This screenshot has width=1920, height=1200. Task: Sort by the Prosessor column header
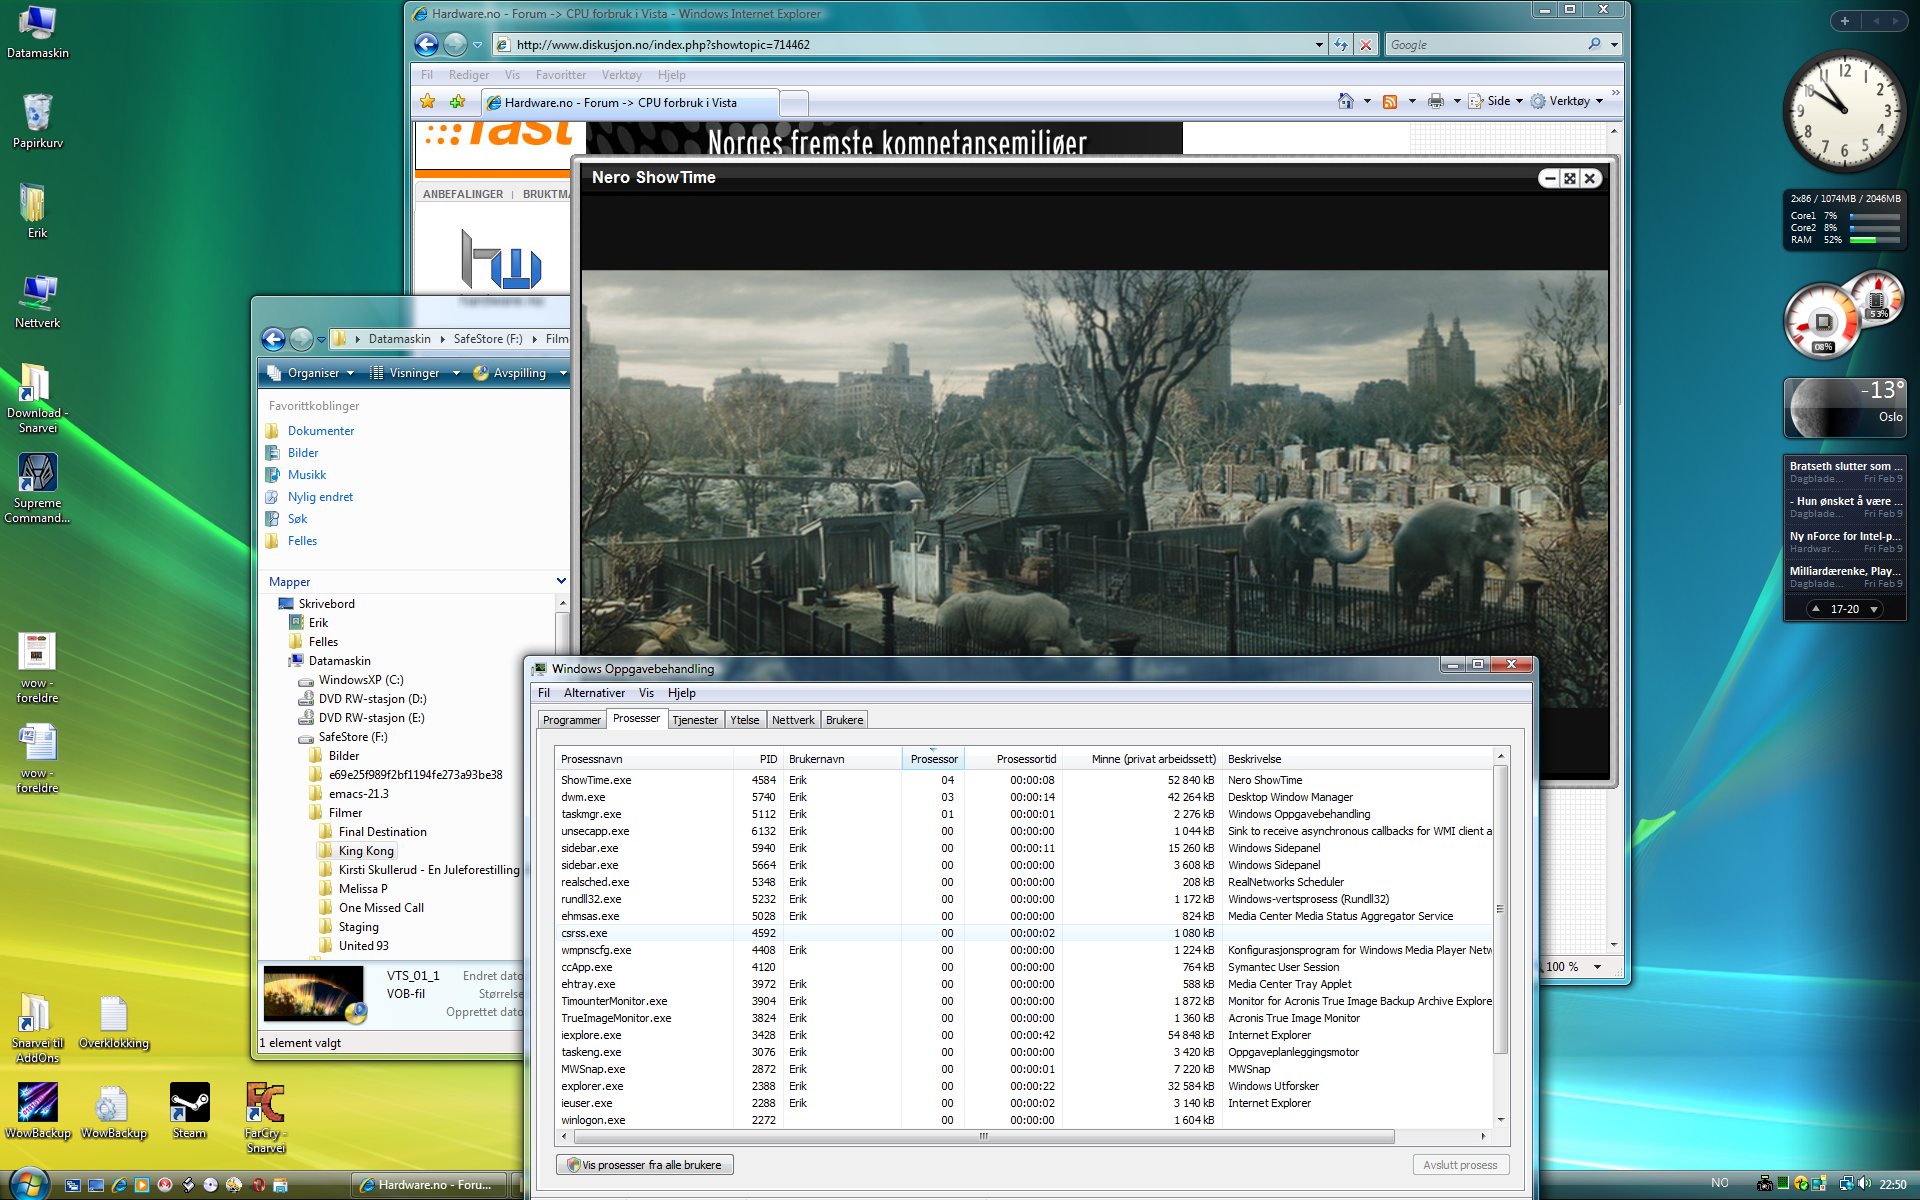click(934, 759)
